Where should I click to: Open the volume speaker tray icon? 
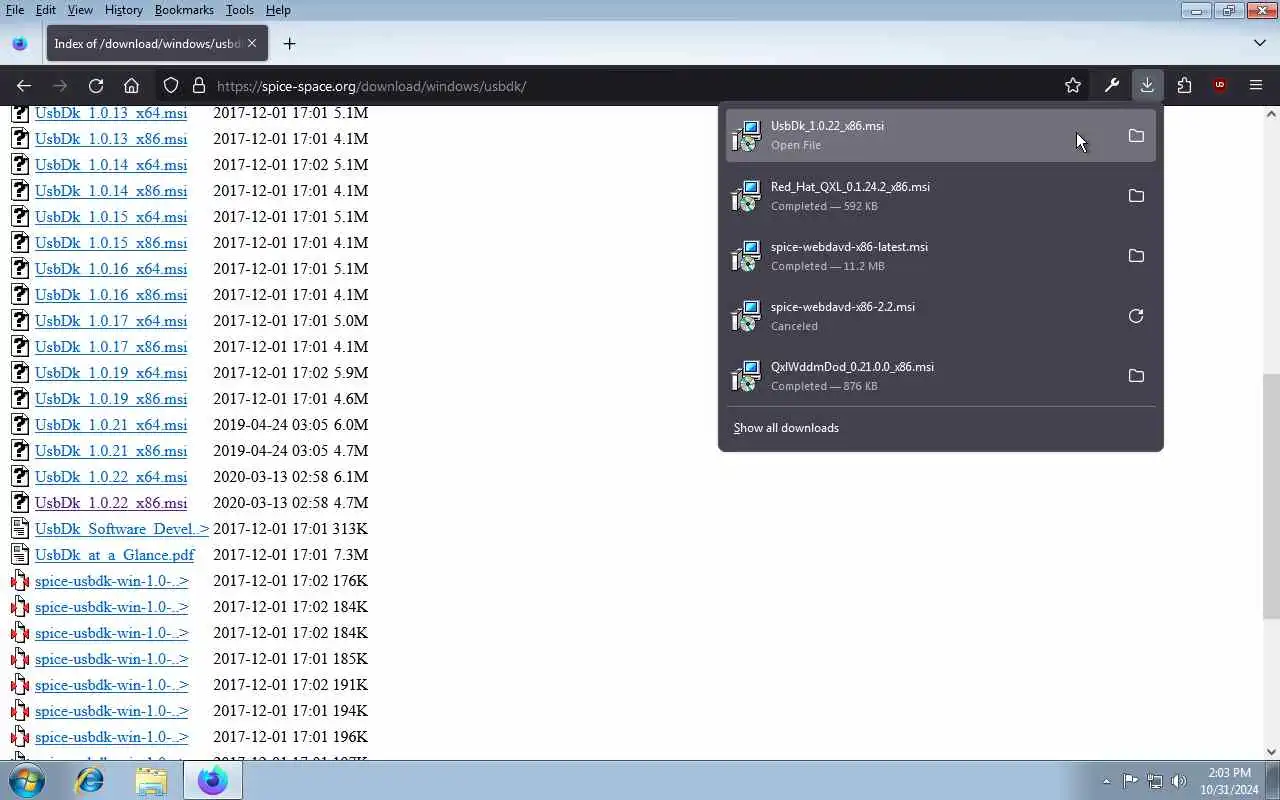coord(1179,781)
